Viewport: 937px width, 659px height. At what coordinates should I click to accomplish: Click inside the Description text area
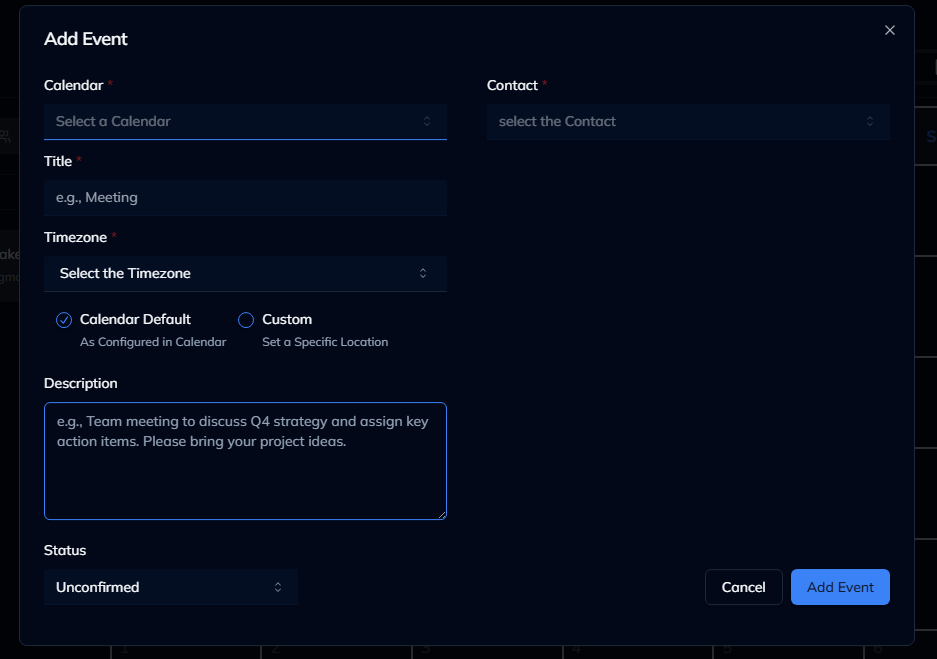pos(245,460)
